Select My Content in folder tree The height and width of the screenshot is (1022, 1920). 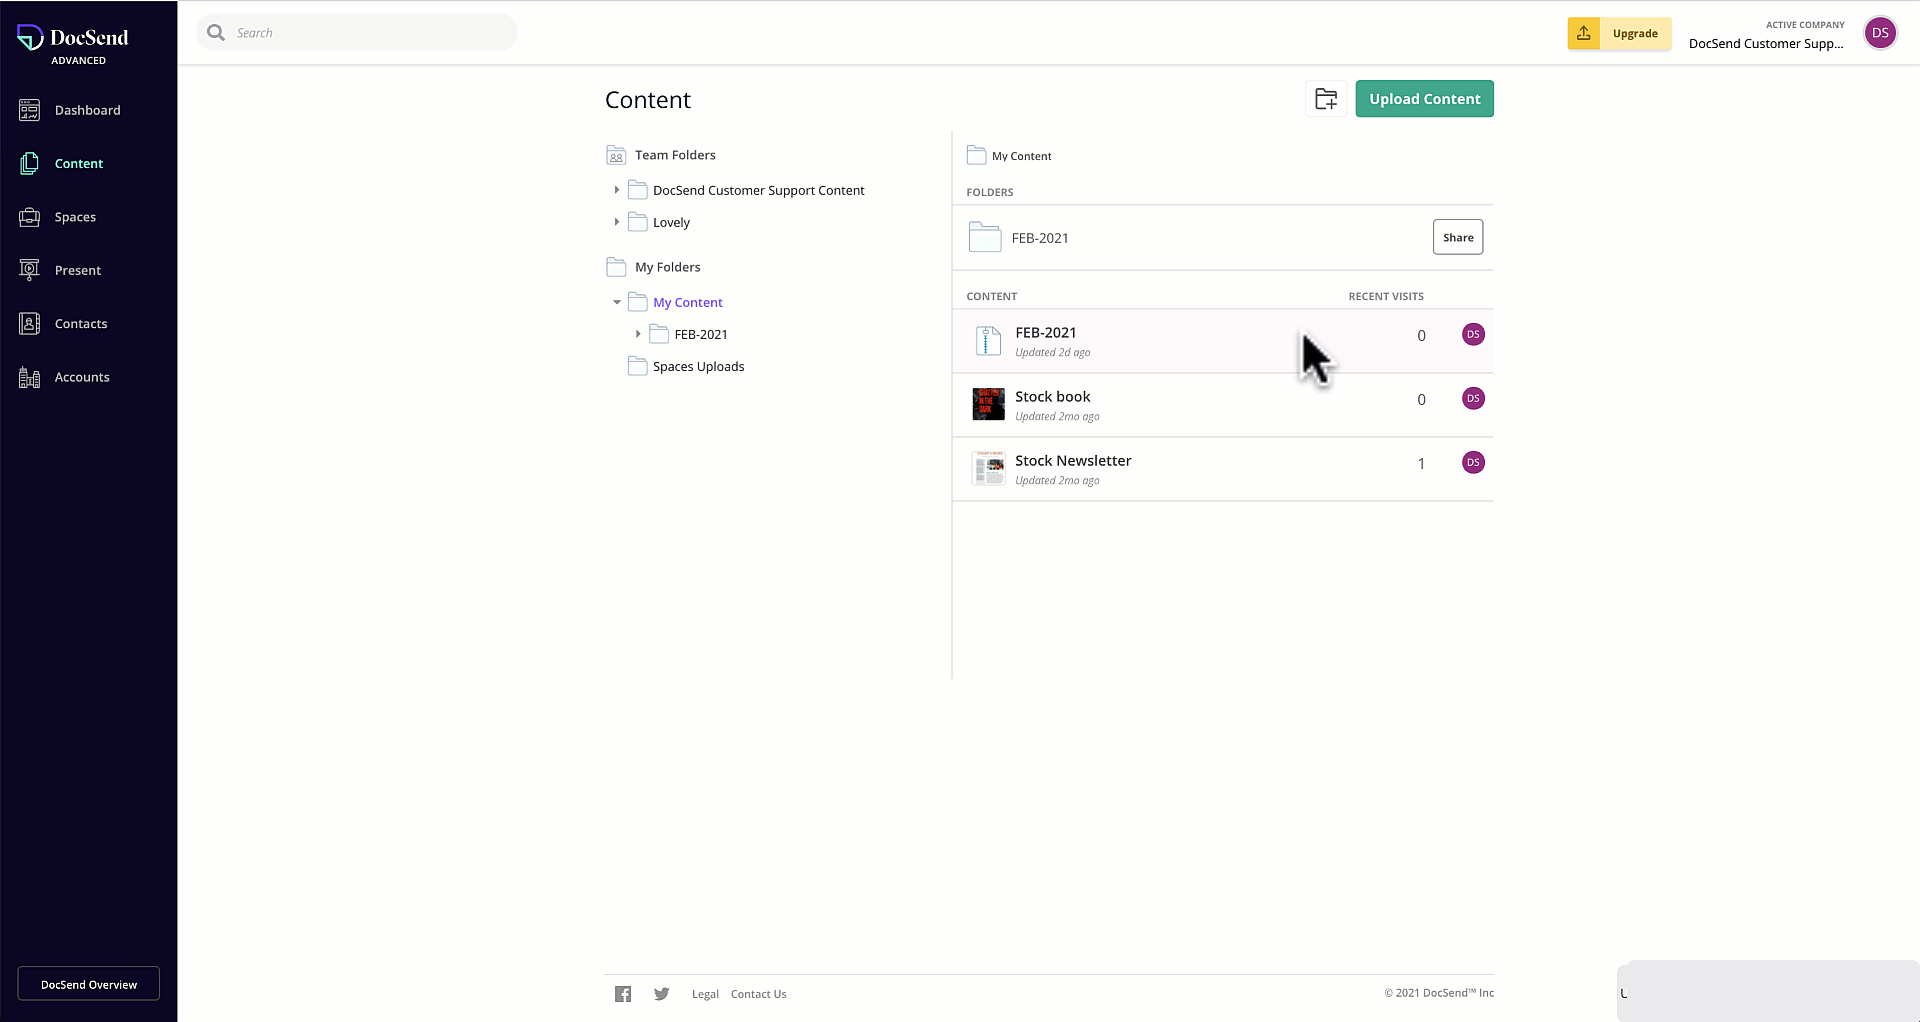tap(687, 302)
